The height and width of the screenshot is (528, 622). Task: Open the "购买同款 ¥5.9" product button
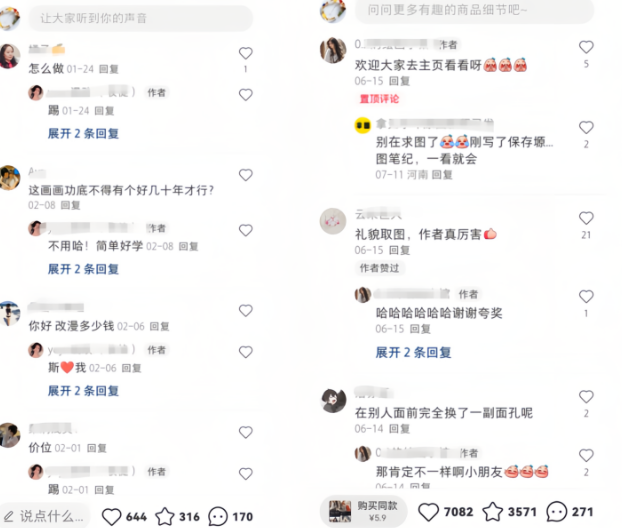click(364, 511)
